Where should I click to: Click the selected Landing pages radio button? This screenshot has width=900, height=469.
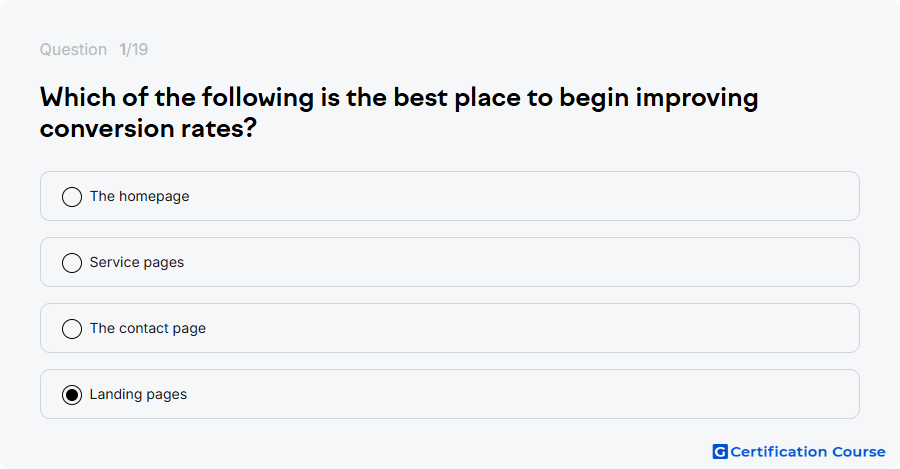[72, 395]
